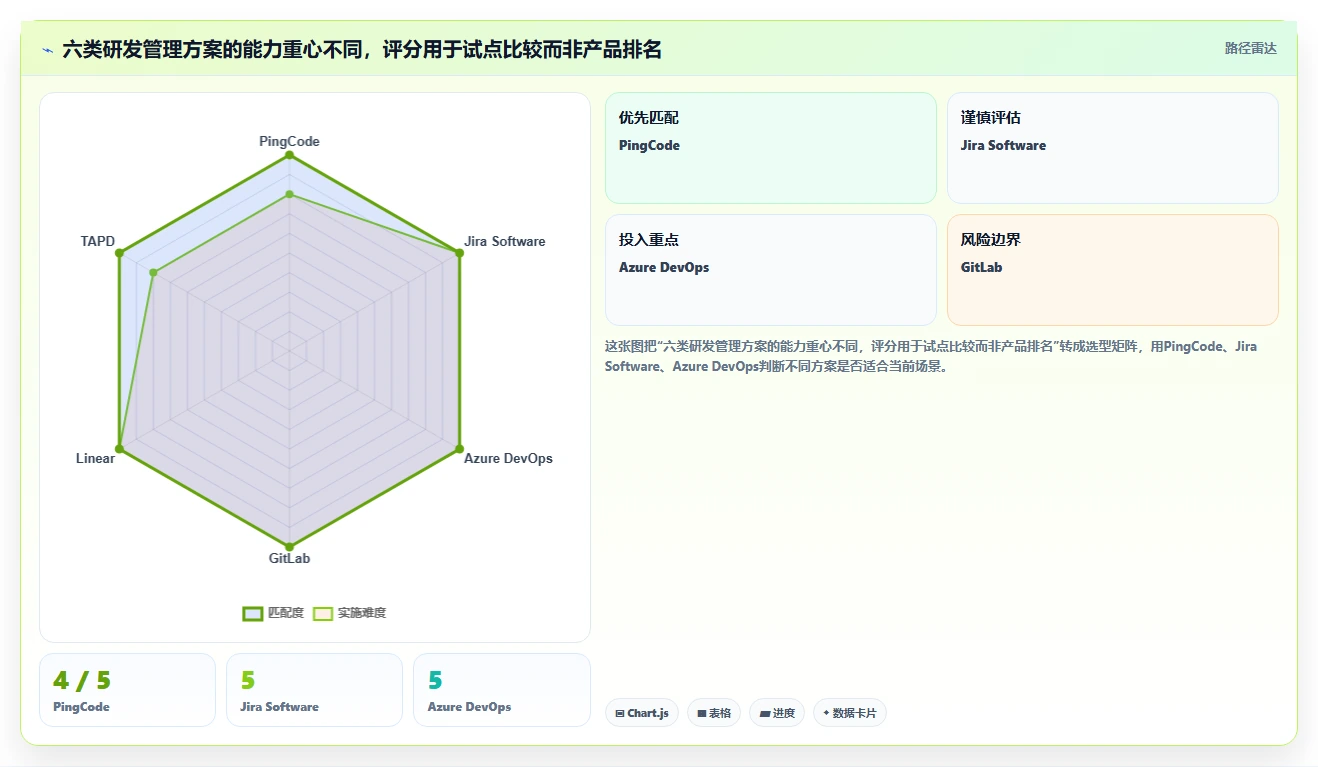Click the 数据卡片 tag
Viewport: 1318px width, 767px height.
849,713
